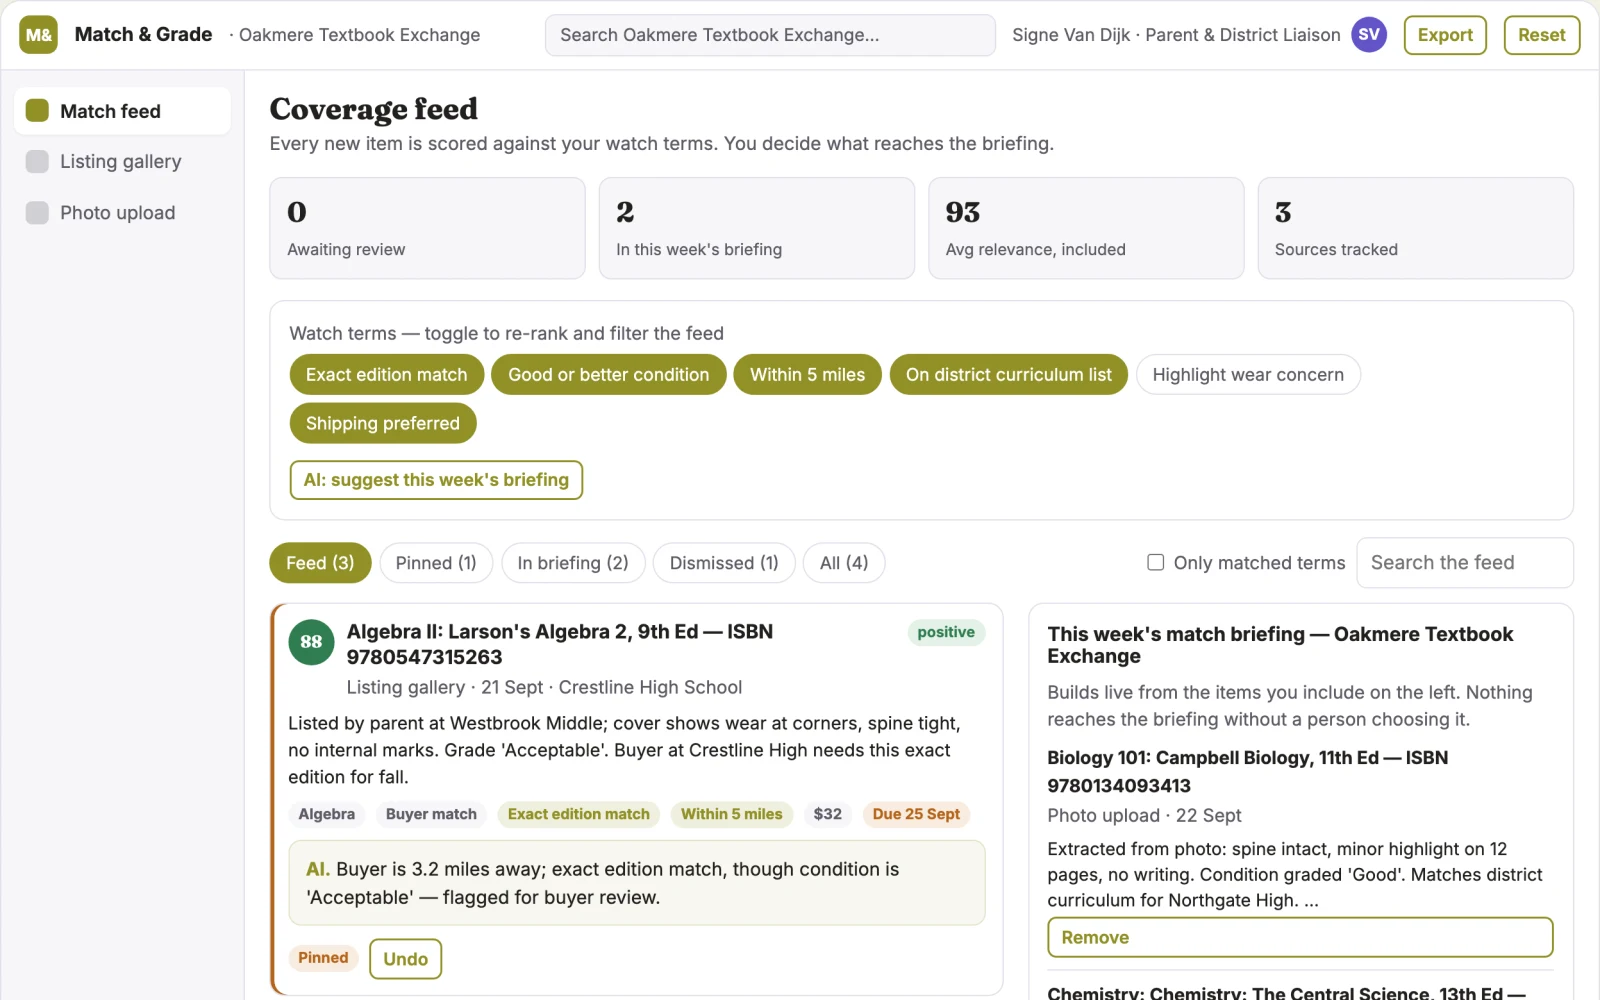The height and width of the screenshot is (1000, 1600).
Task: Click the 88 relevance score badge
Action: (x=311, y=642)
